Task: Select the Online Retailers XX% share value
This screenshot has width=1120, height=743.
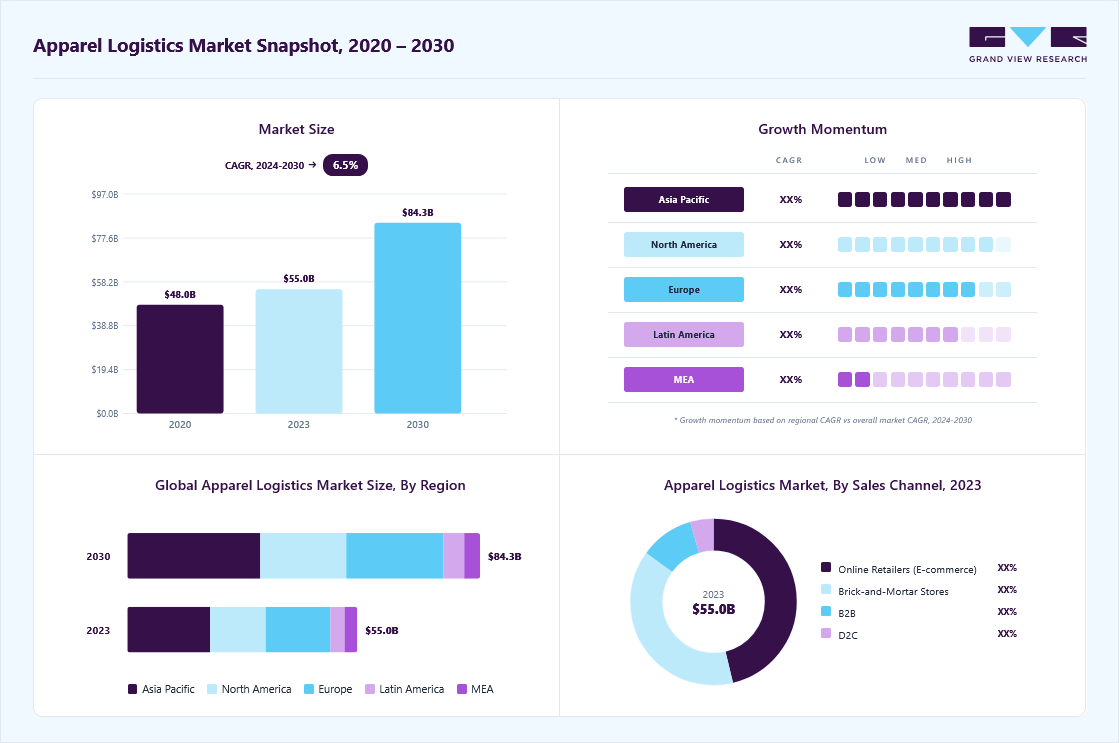Action: (x=1007, y=568)
